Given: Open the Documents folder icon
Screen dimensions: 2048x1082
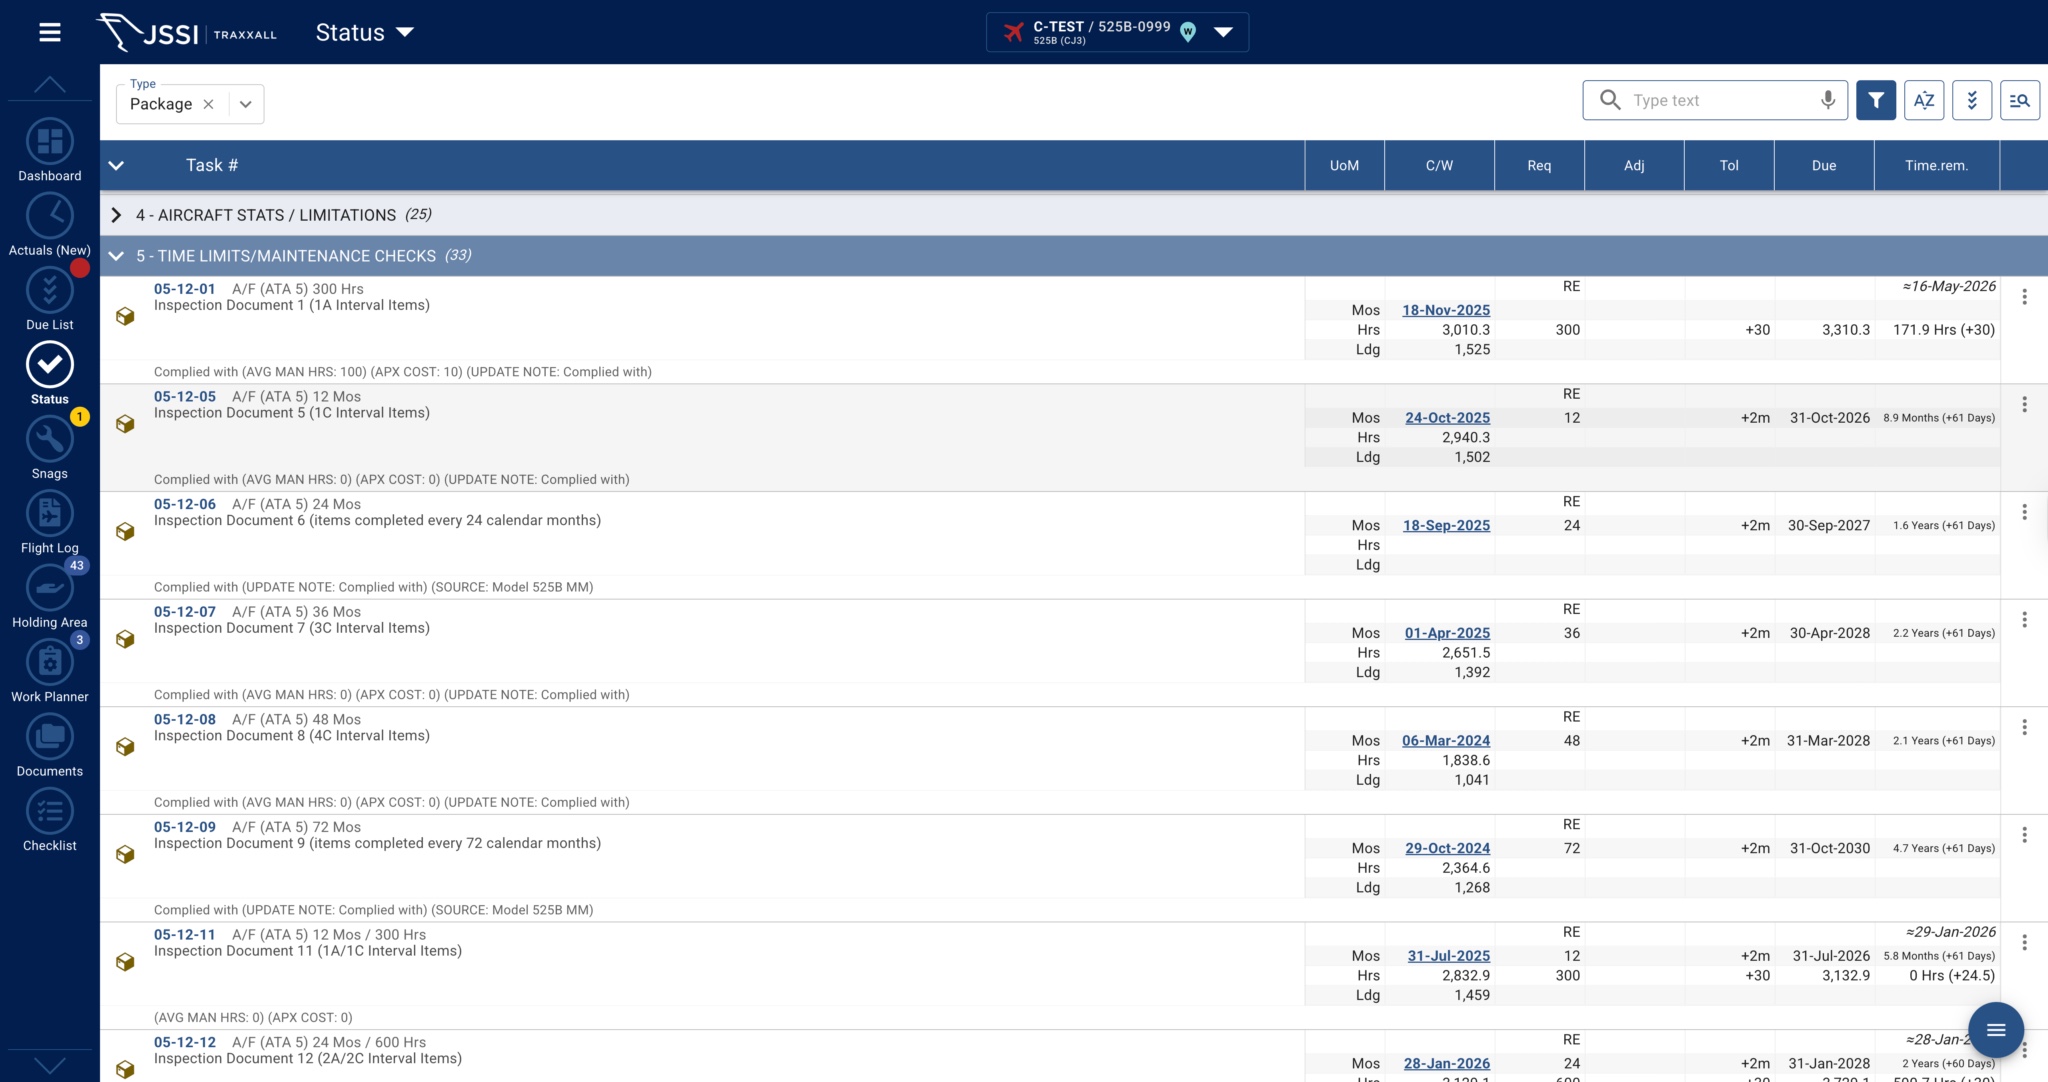Looking at the screenshot, I should coord(49,738).
